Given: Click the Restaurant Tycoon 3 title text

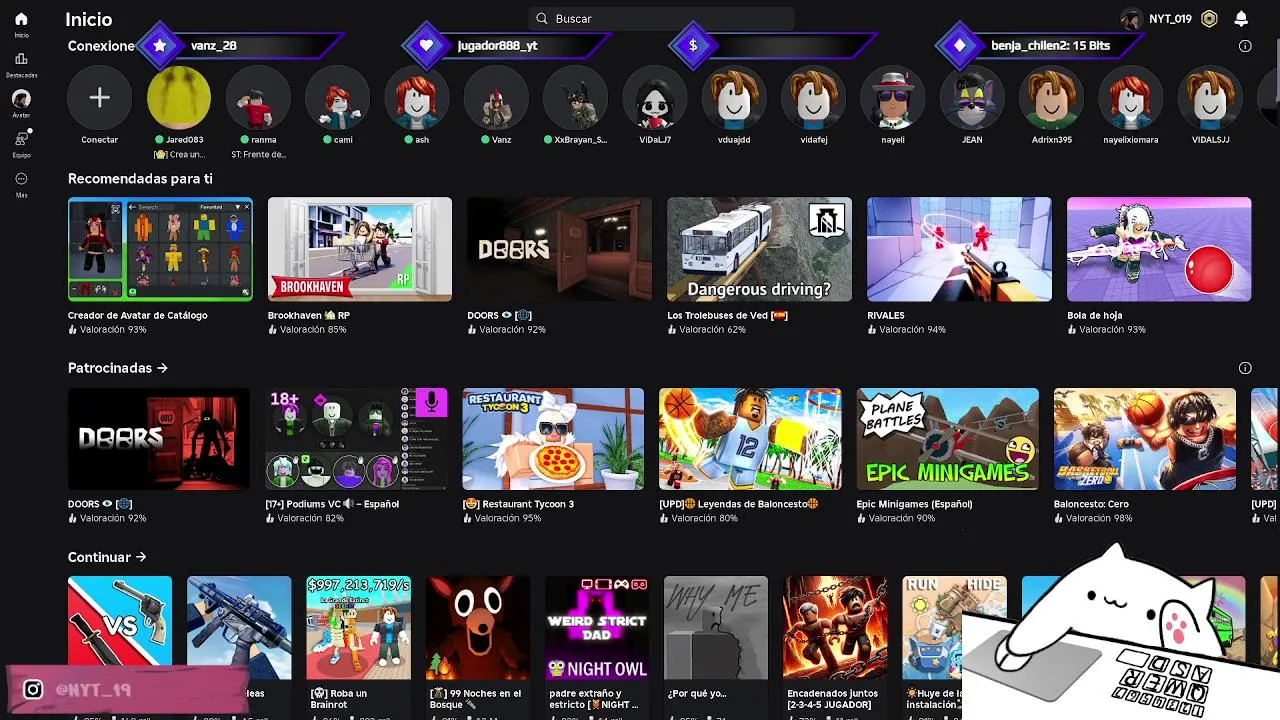Looking at the screenshot, I should pyautogui.click(x=518, y=504).
